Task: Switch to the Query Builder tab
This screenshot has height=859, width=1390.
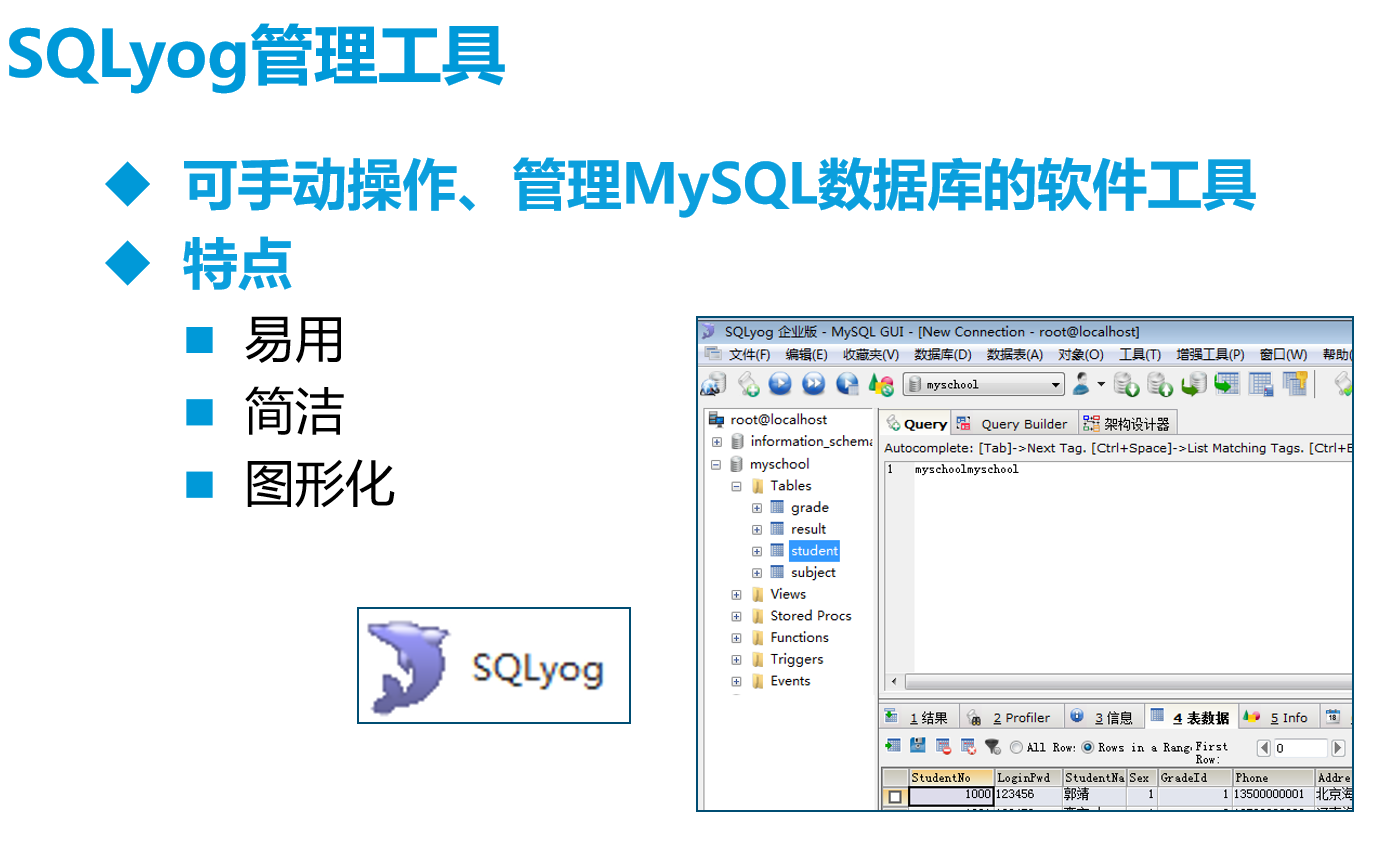Action: coord(1014,424)
